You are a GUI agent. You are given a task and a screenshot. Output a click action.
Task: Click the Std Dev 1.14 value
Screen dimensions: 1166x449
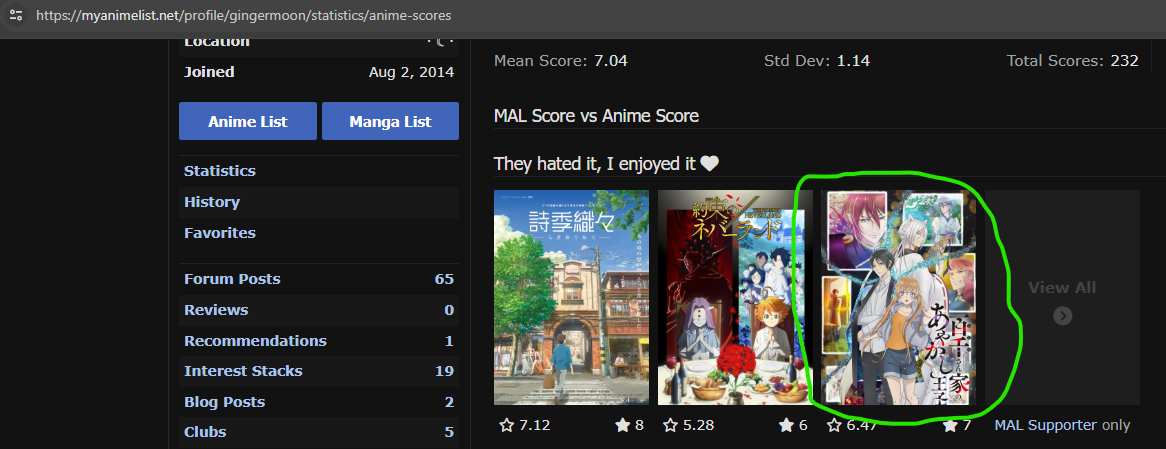(x=854, y=61)
